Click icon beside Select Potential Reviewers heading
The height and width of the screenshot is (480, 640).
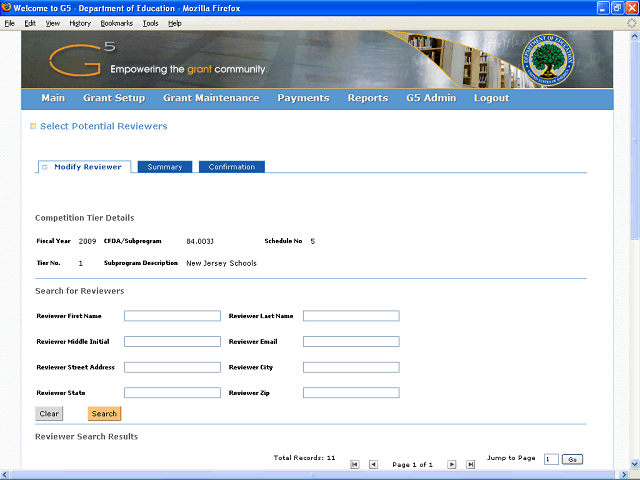[x=33, y=126]
